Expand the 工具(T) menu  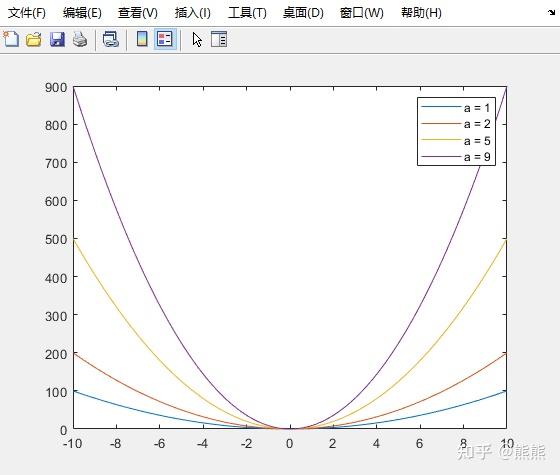point(247,13)
